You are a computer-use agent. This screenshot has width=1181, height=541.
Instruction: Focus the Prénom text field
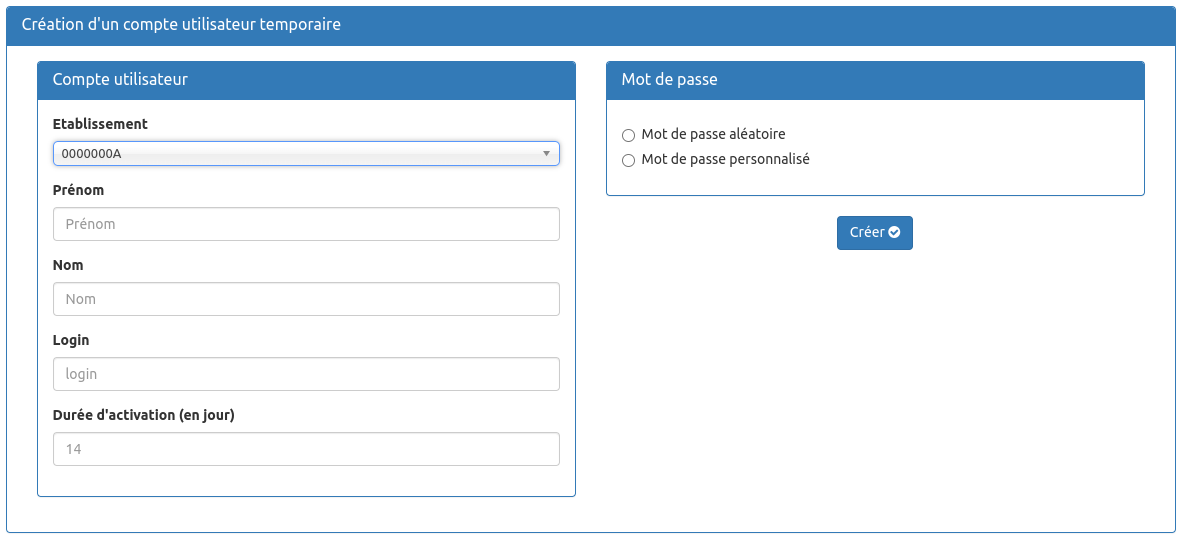[306, 225]
